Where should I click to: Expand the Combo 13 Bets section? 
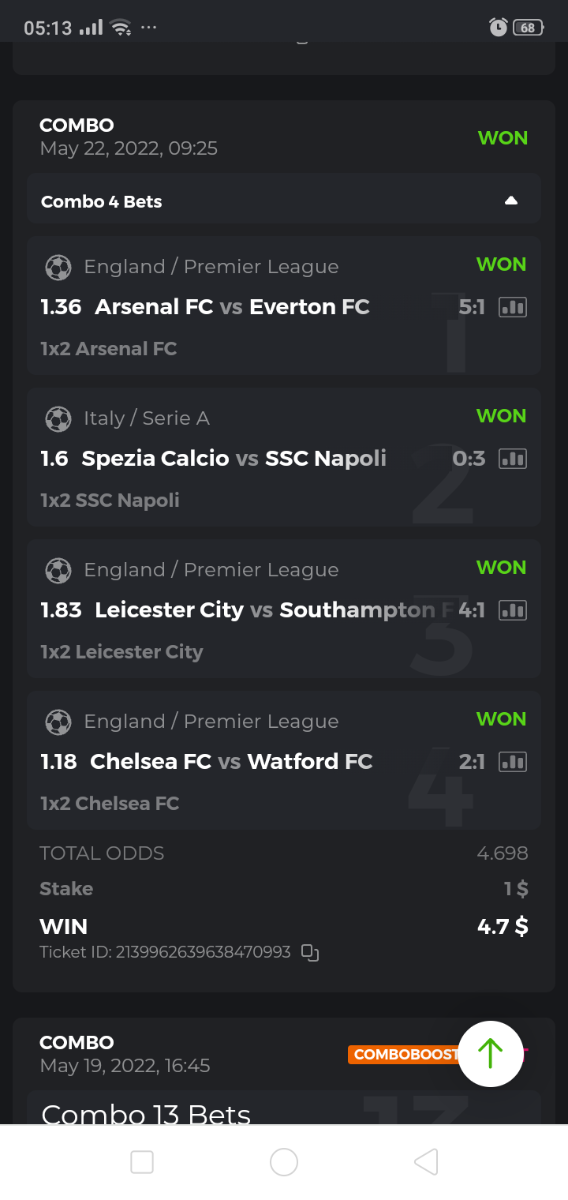pyautogui.click(x=284, y=1108)
